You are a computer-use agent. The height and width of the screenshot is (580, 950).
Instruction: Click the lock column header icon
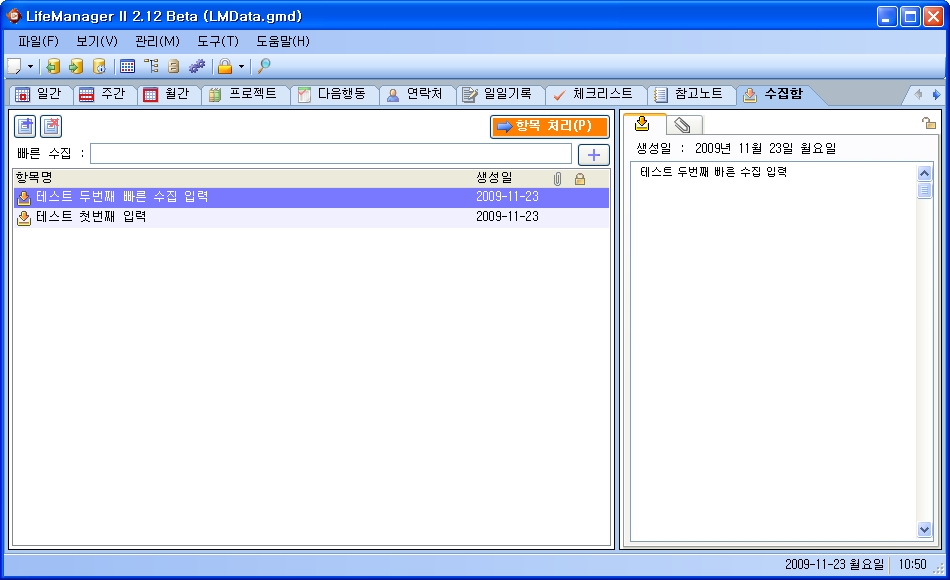pos(580,178)
